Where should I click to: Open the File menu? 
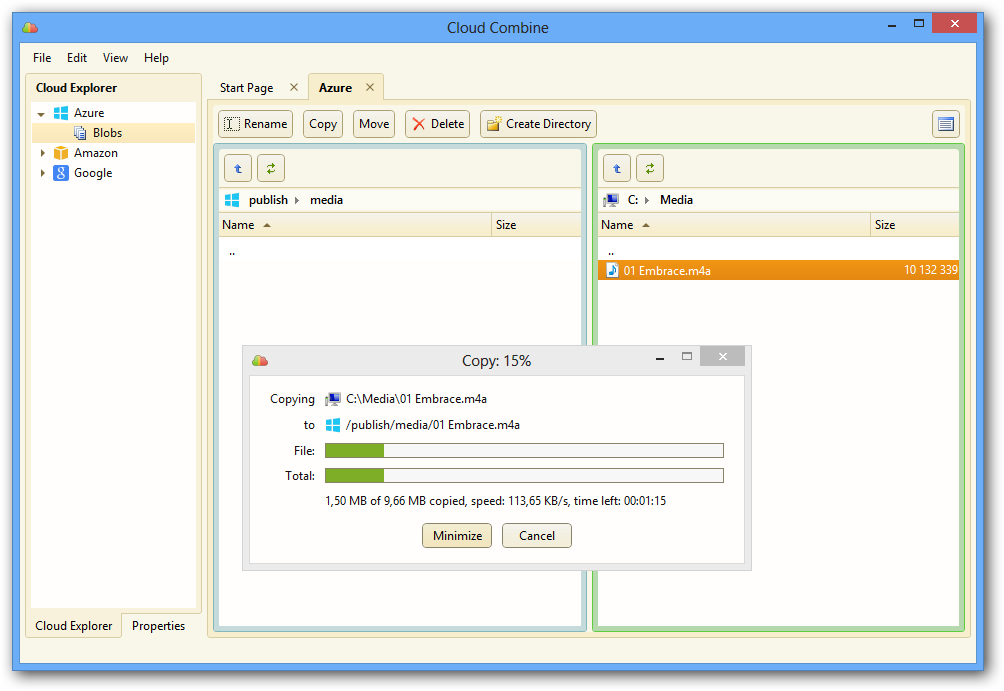[x=42, y=58]
